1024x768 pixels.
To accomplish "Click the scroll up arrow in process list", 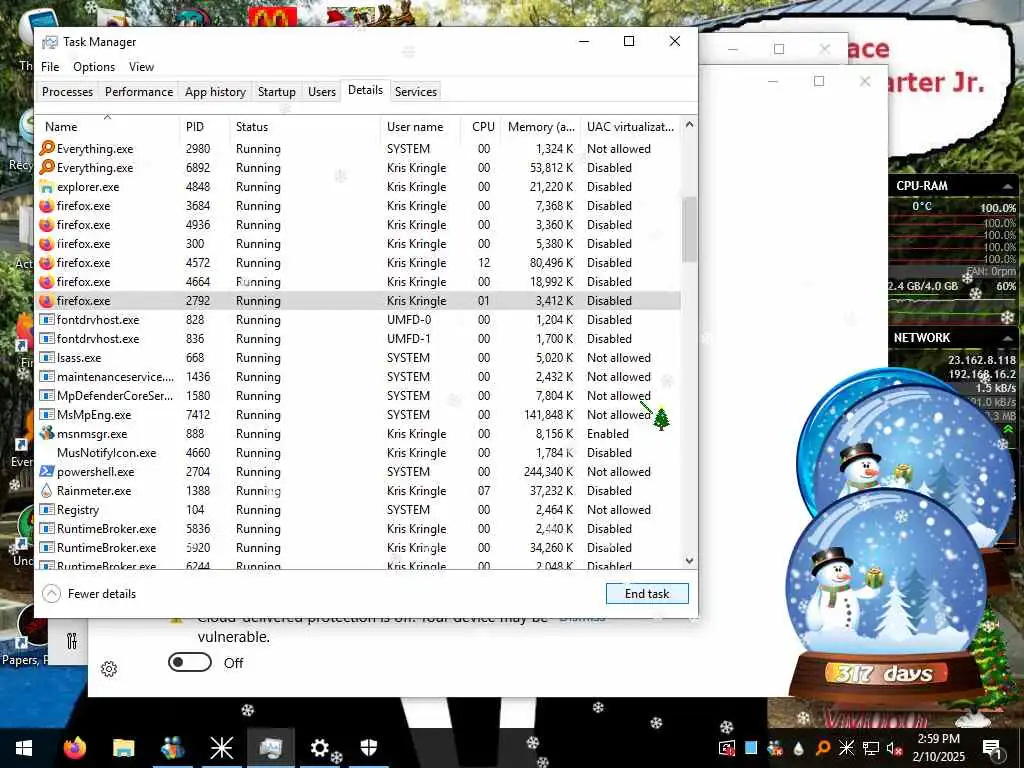I will pos(689,124).
